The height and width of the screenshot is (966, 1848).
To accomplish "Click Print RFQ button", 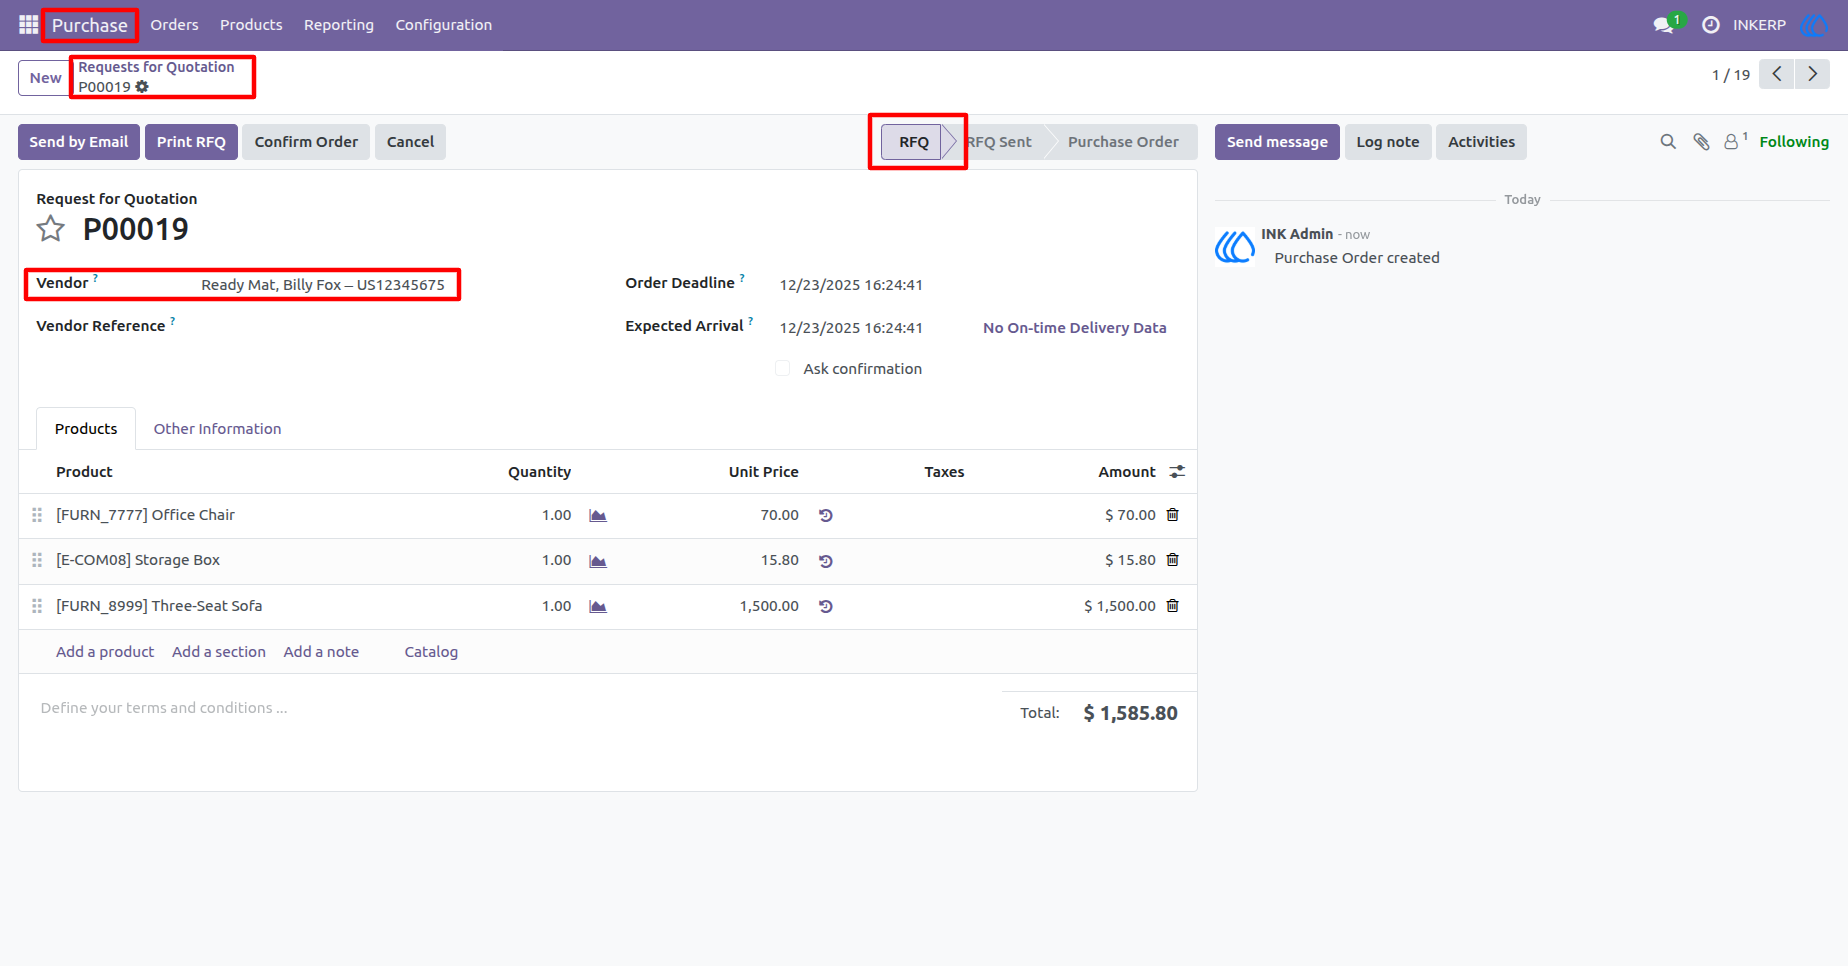I will [x=191, y=142].
